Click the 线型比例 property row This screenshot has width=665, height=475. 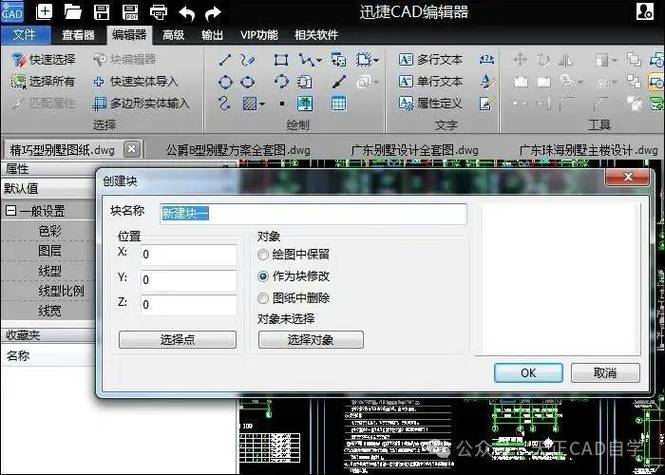(48, 291)
